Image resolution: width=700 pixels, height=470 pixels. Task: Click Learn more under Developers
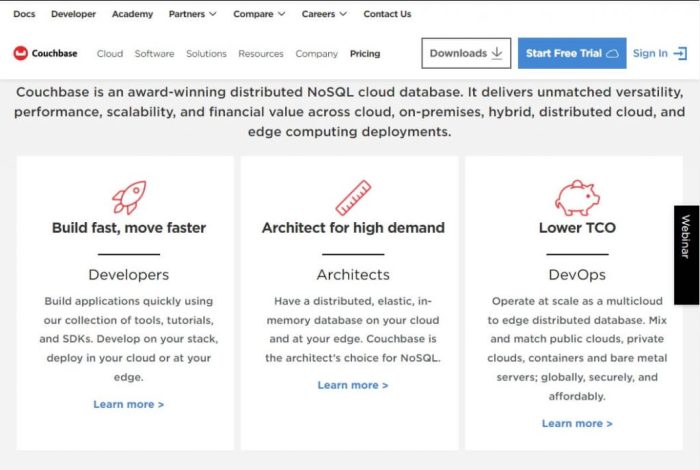pyautogui.click(x=129, y=404)
